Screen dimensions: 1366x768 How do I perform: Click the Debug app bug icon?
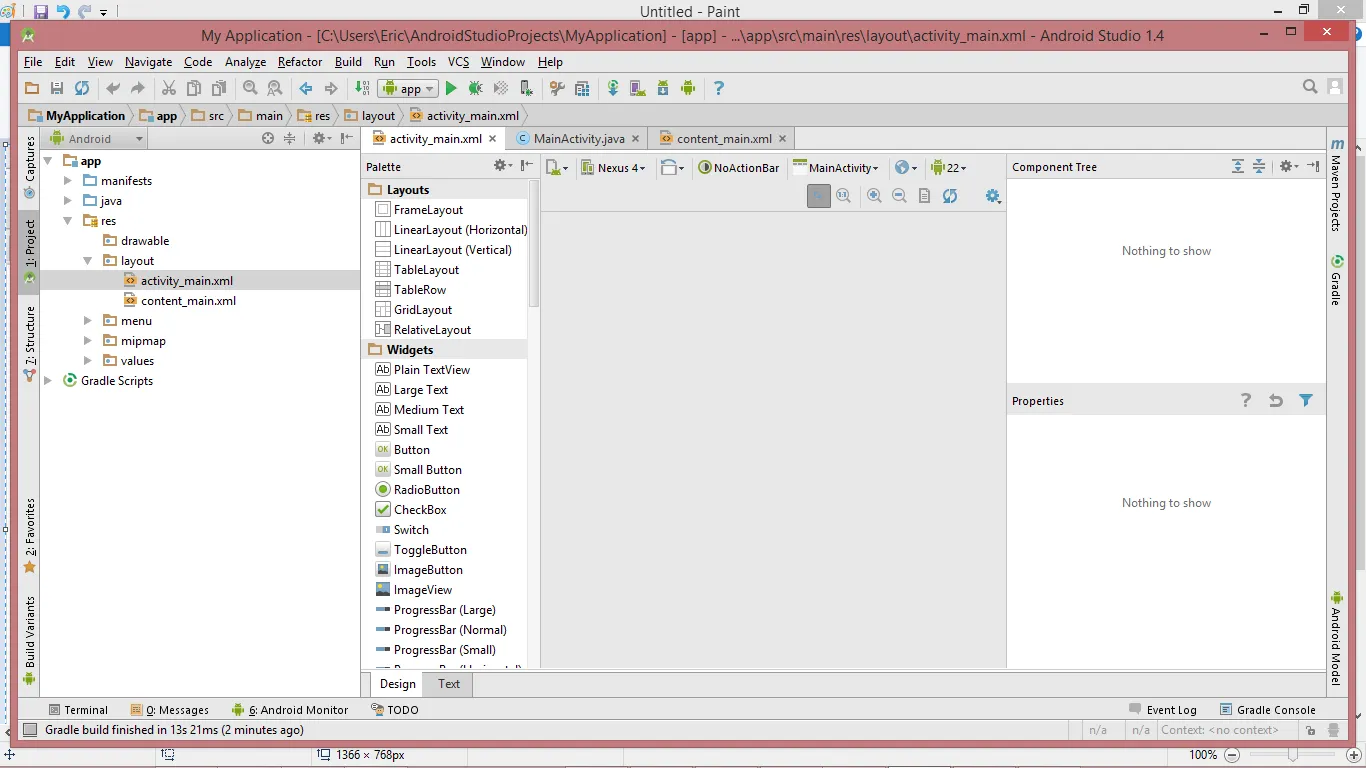pos(475,88)
